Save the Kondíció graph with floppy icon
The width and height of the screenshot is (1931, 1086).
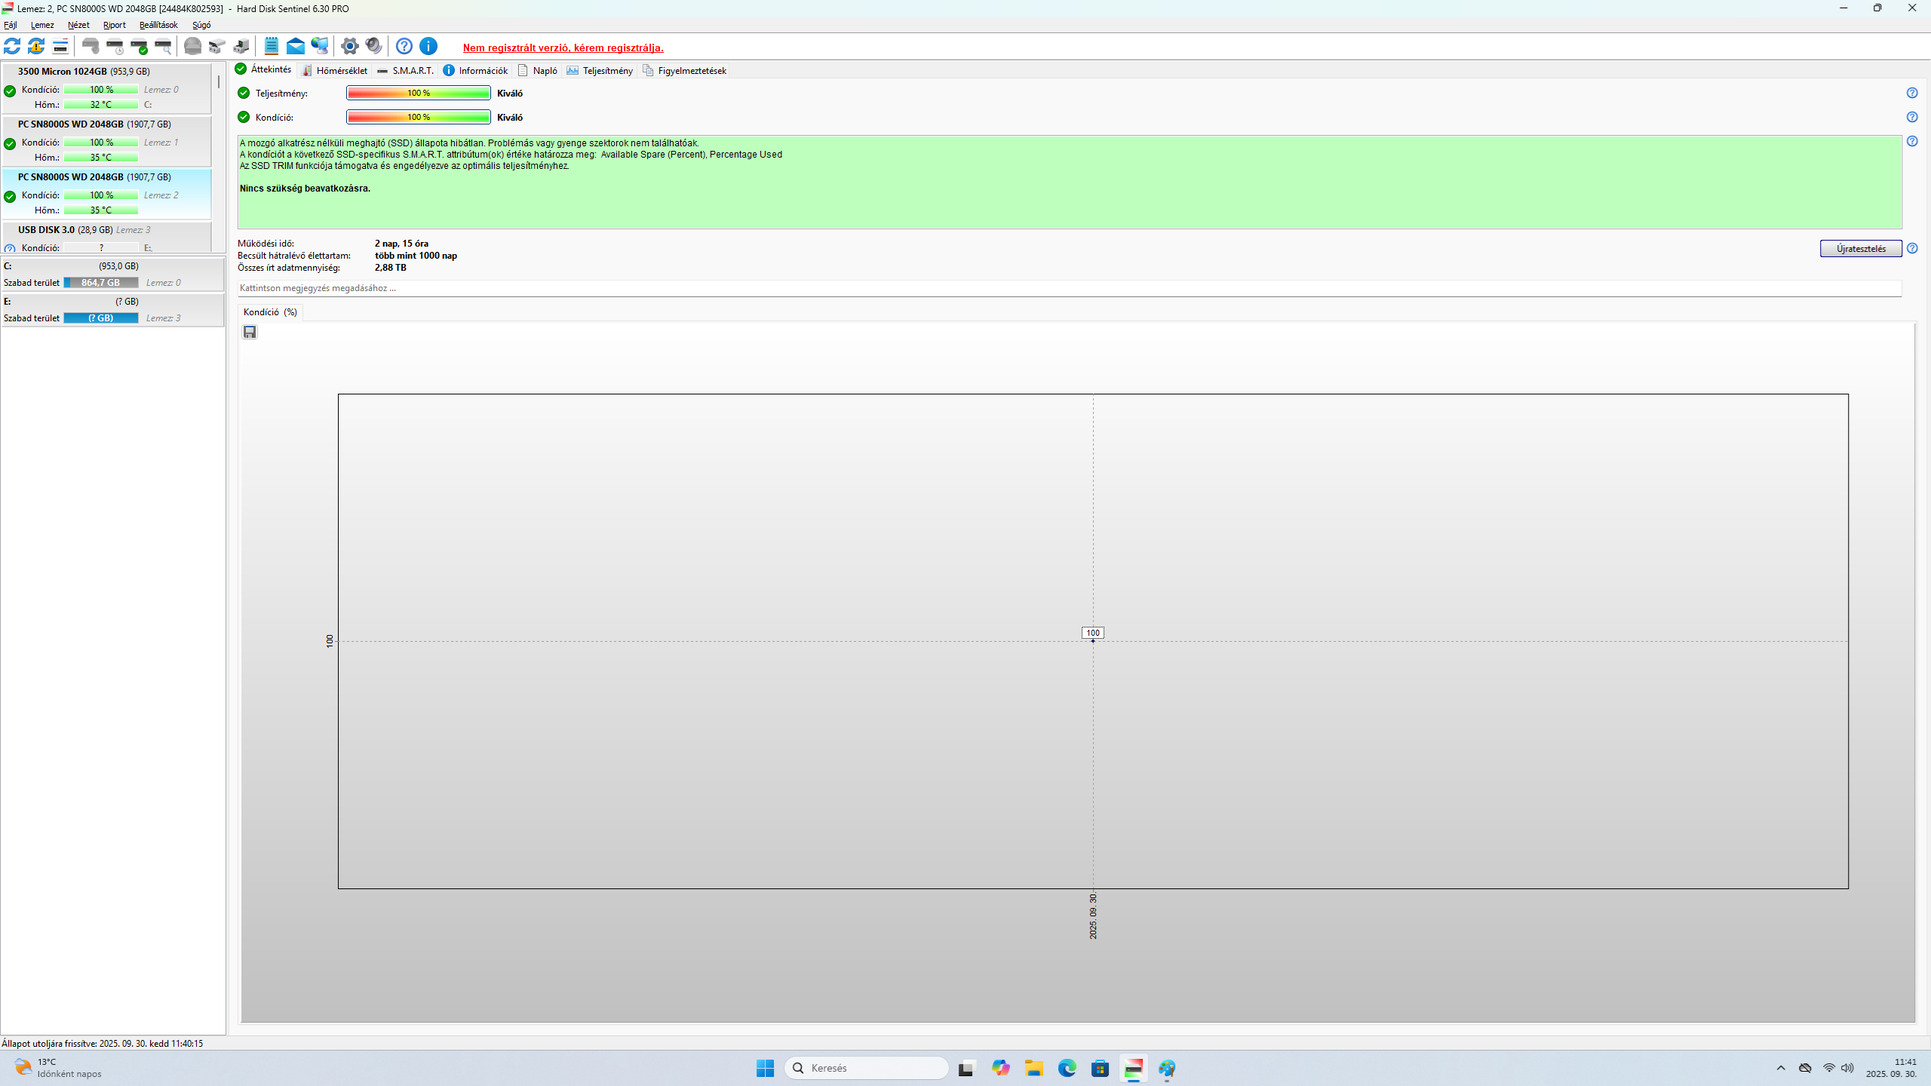250,332
